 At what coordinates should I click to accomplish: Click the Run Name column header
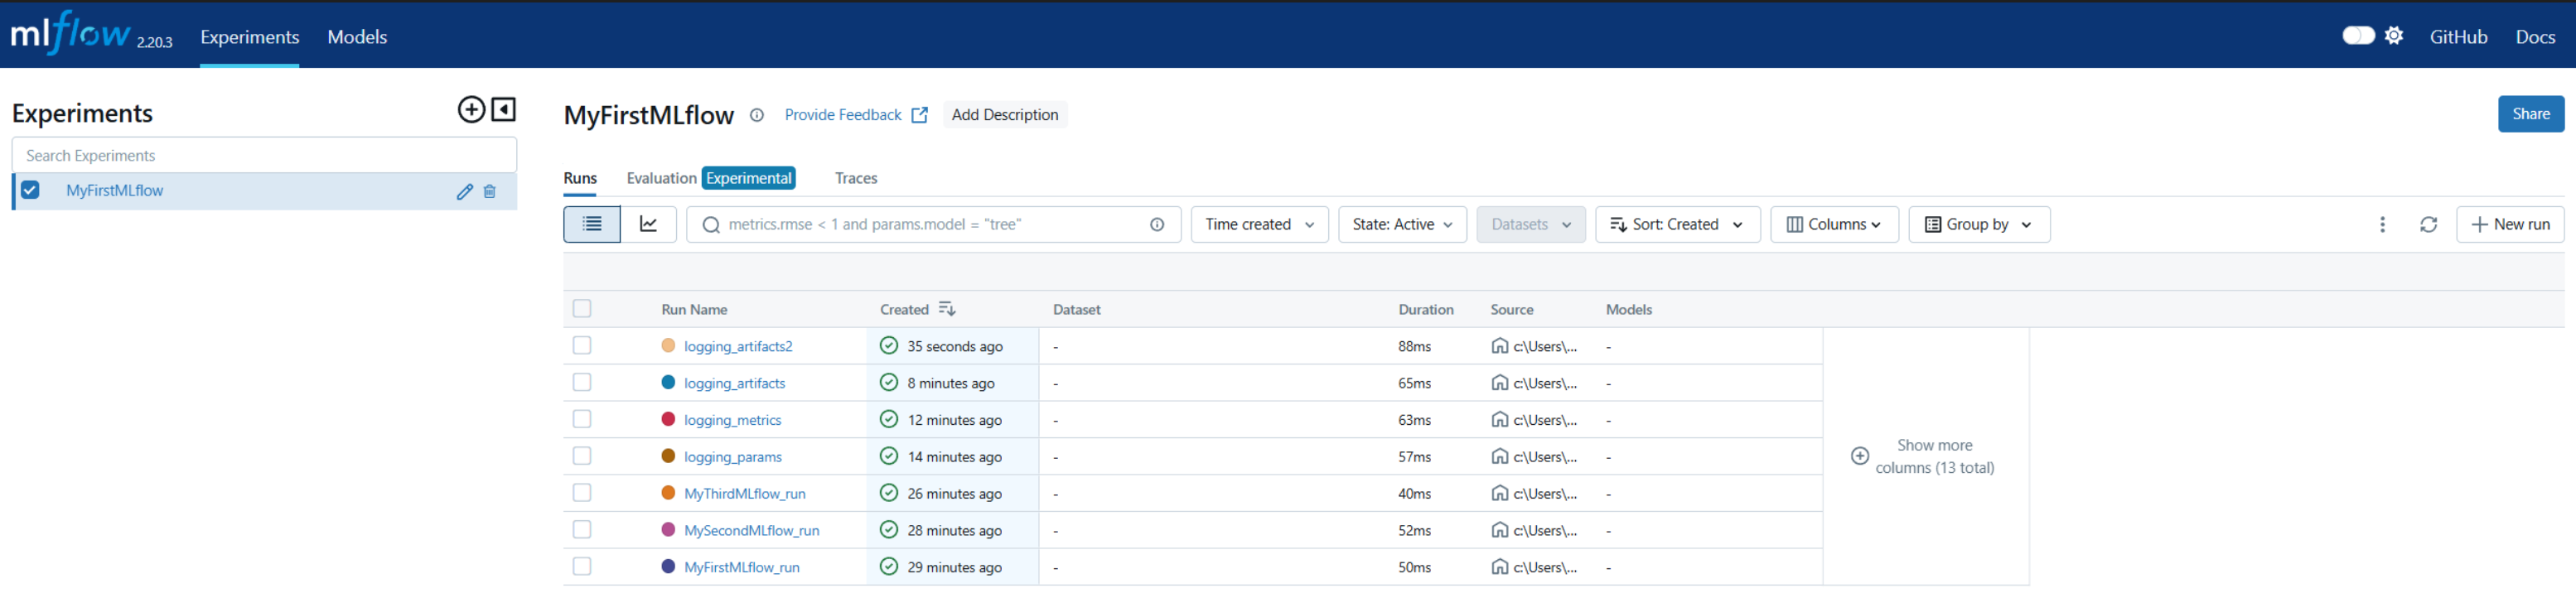coord(694,310)
